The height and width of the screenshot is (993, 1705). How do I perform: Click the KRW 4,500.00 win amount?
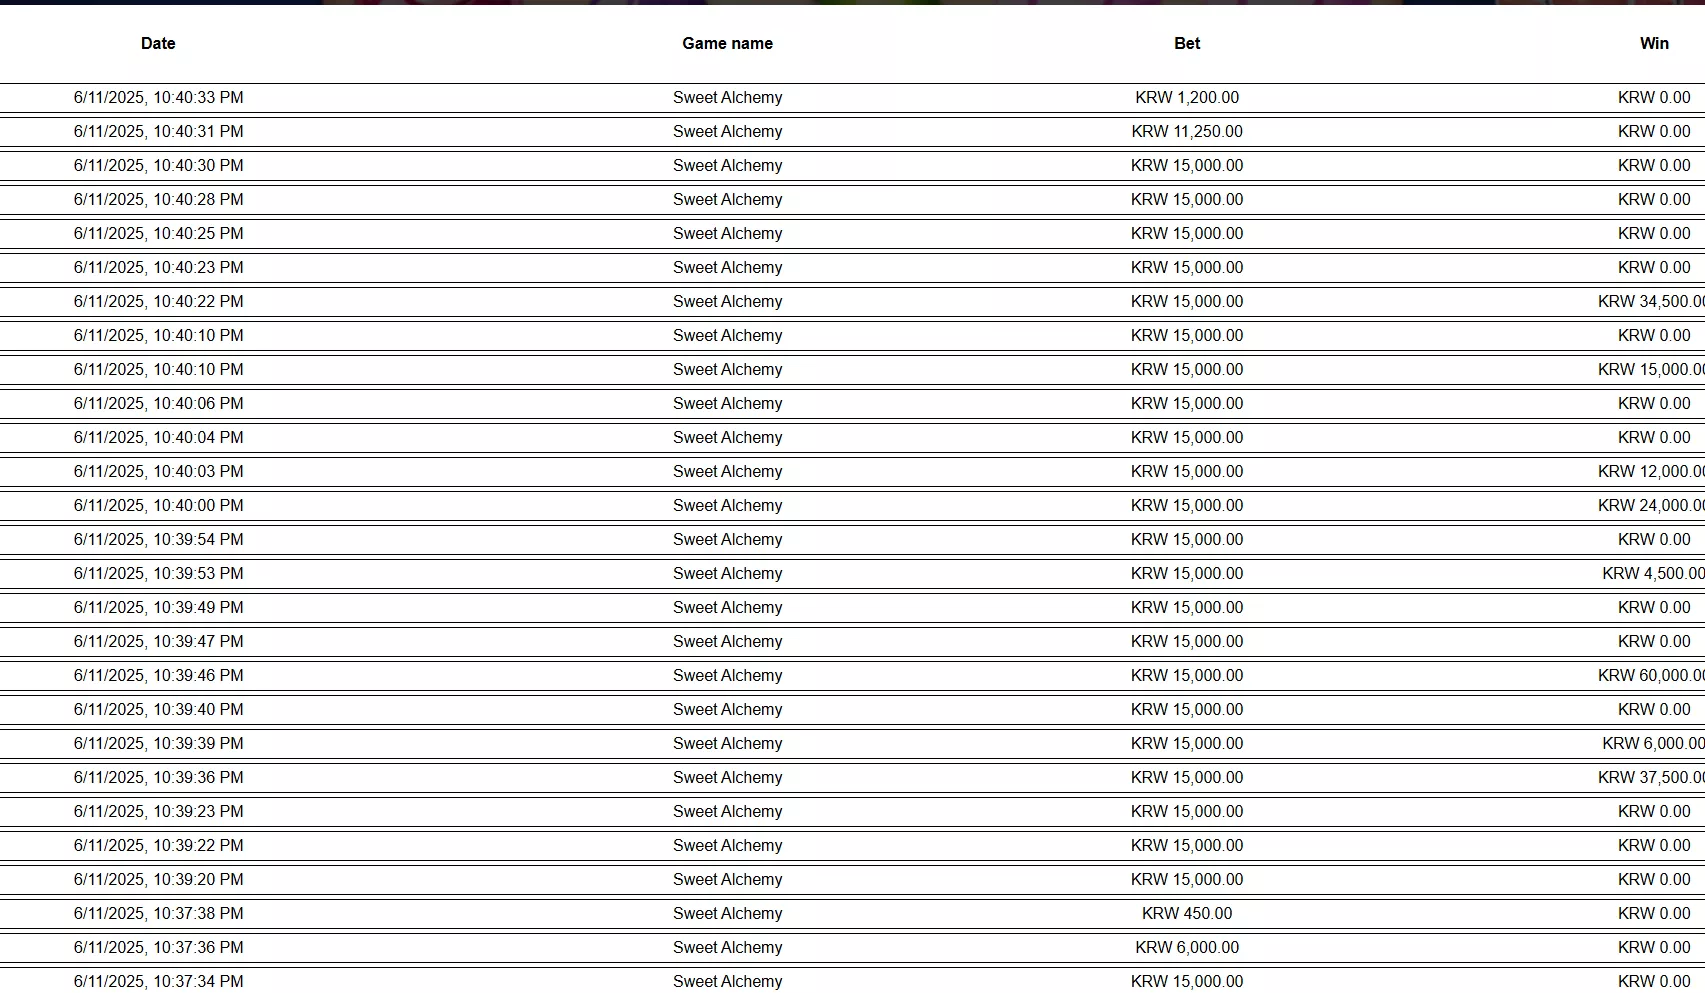pyautogui.click(x=1653, y=574)
